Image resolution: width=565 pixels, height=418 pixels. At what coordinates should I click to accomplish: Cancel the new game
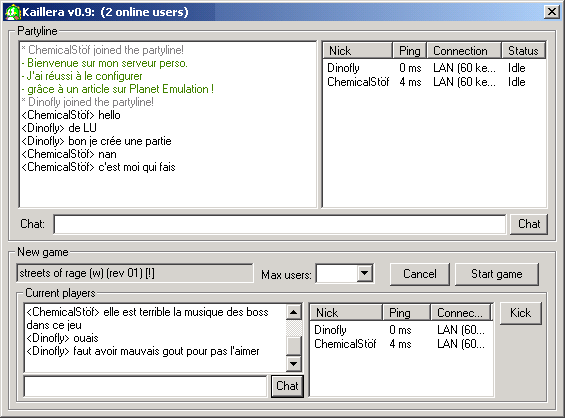pos(420,274)
